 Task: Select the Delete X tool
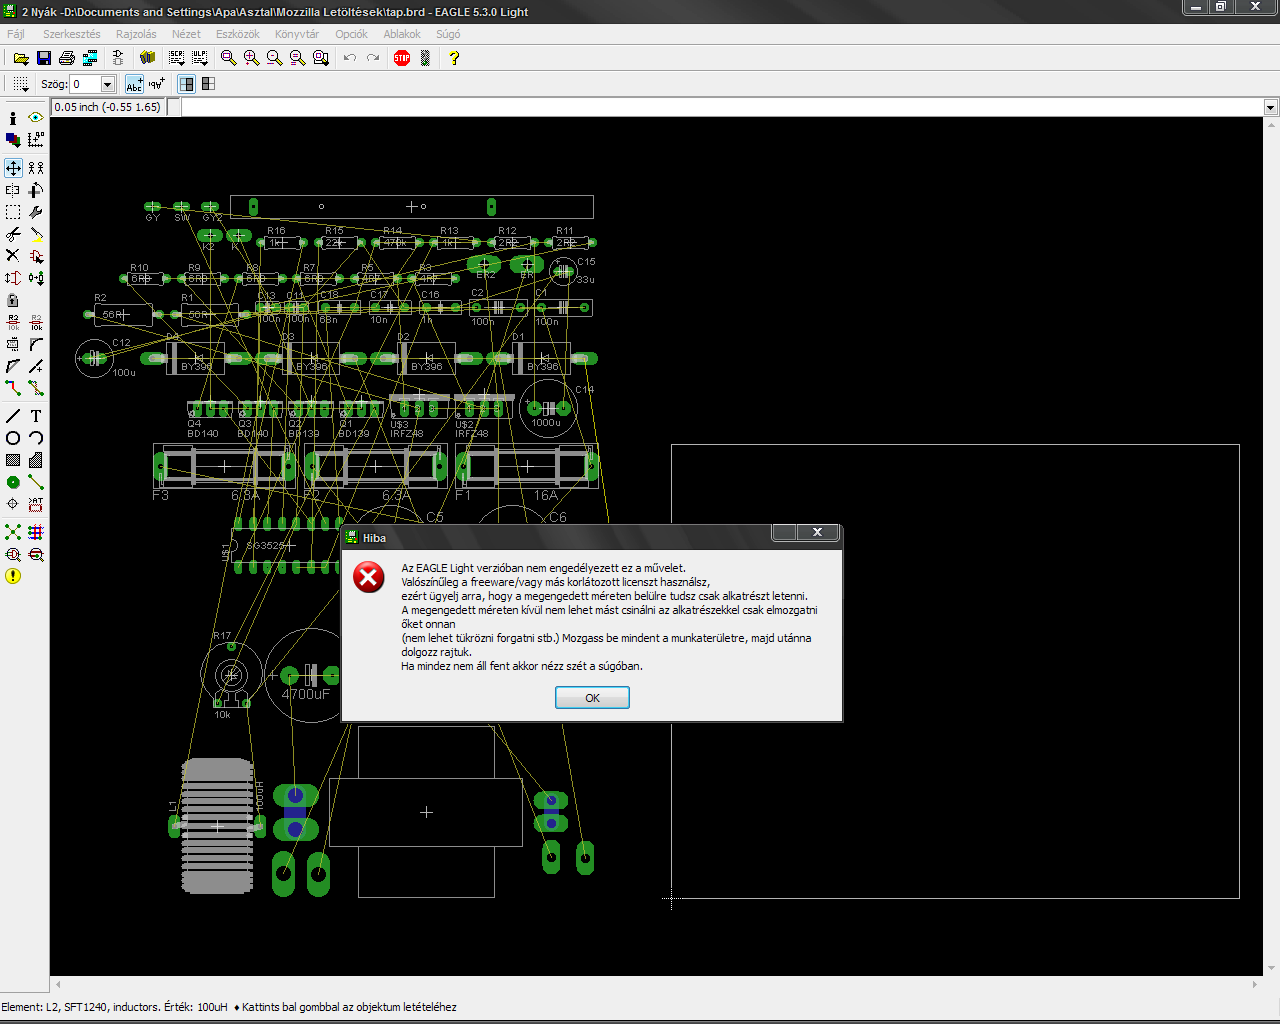(13, 256)
